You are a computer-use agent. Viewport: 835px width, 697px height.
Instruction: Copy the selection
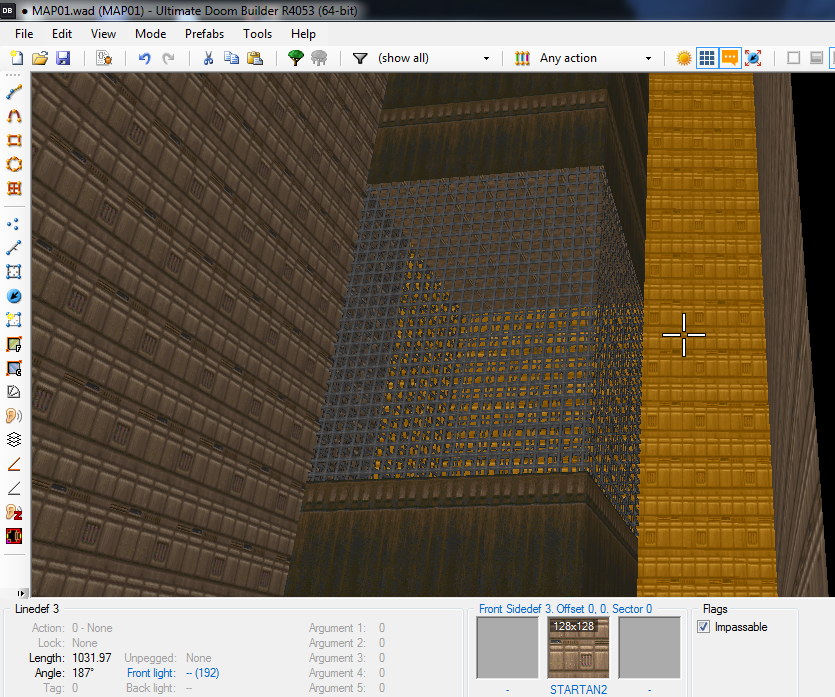pyautogui.click(x=231, y=58)
